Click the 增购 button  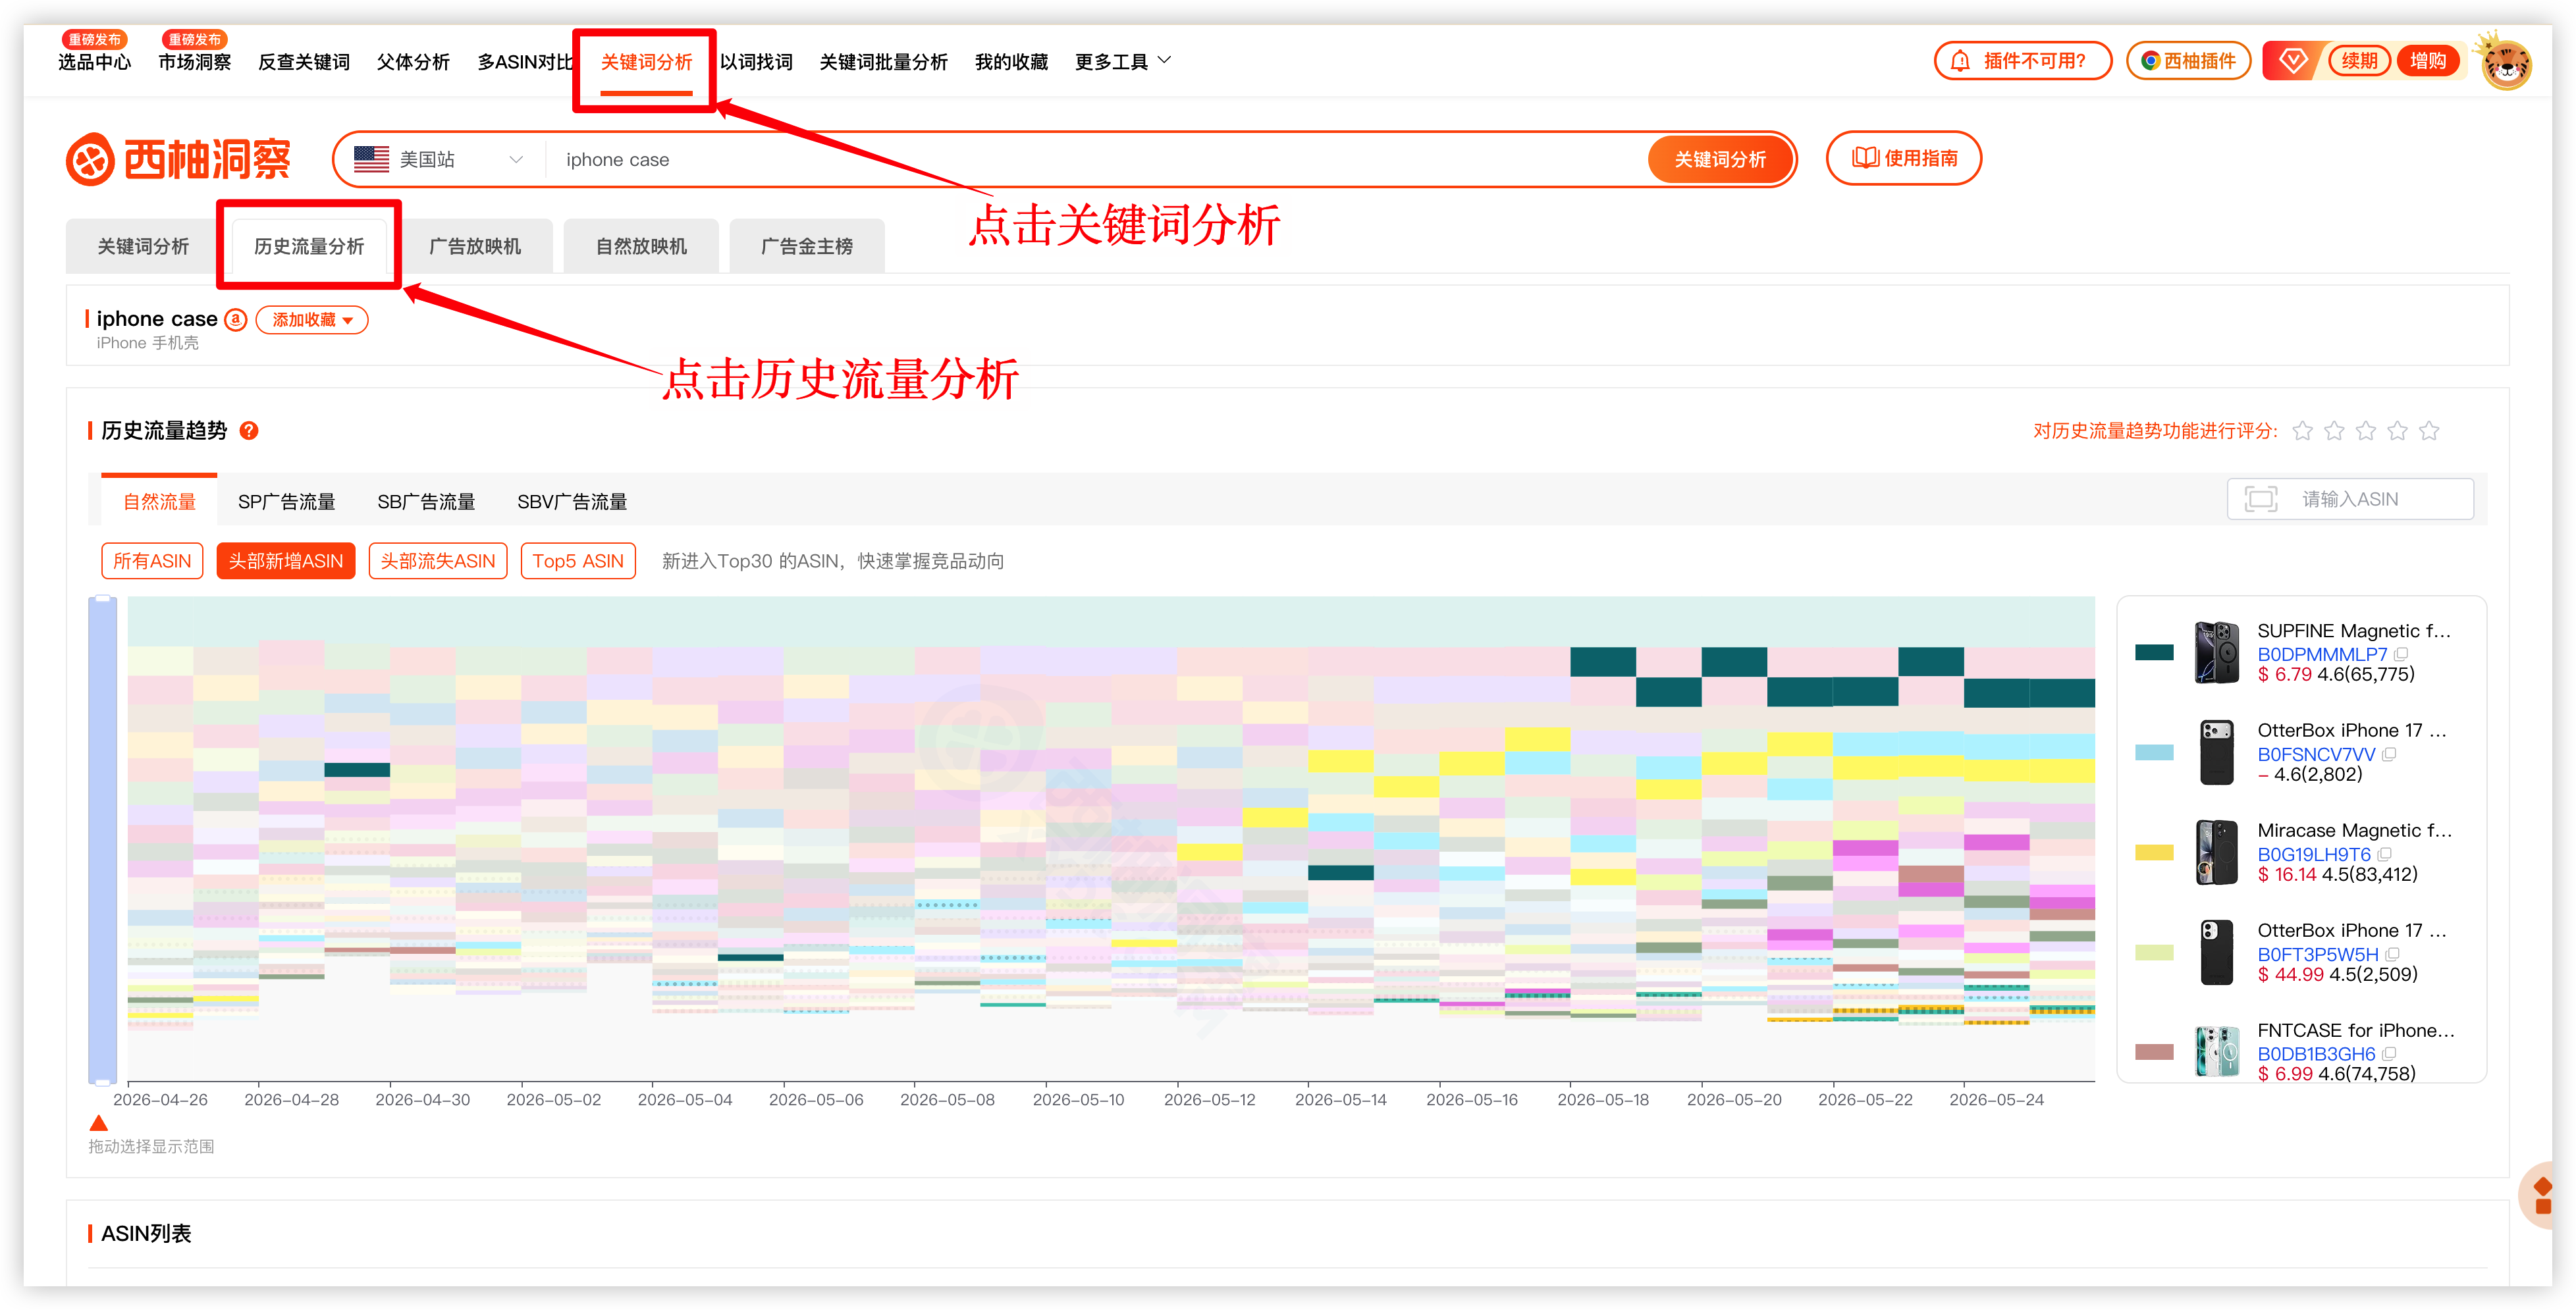[x=2427, y=61]
